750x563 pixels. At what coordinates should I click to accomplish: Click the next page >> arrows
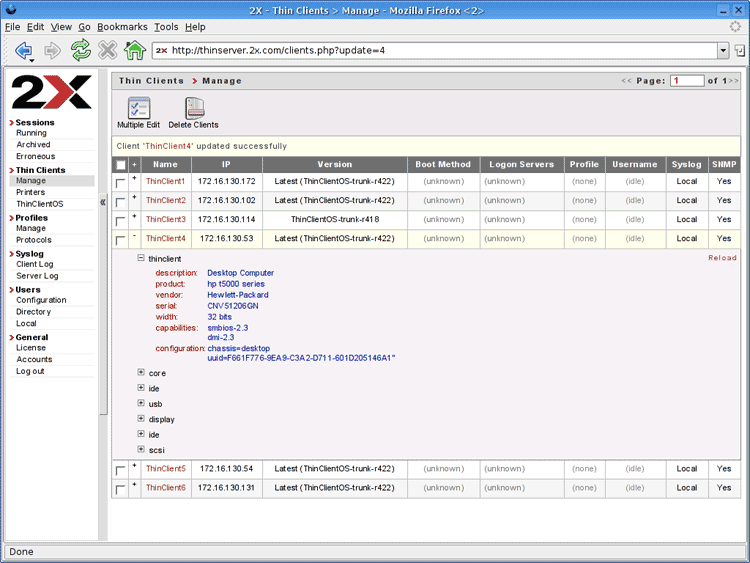(733, 81)
